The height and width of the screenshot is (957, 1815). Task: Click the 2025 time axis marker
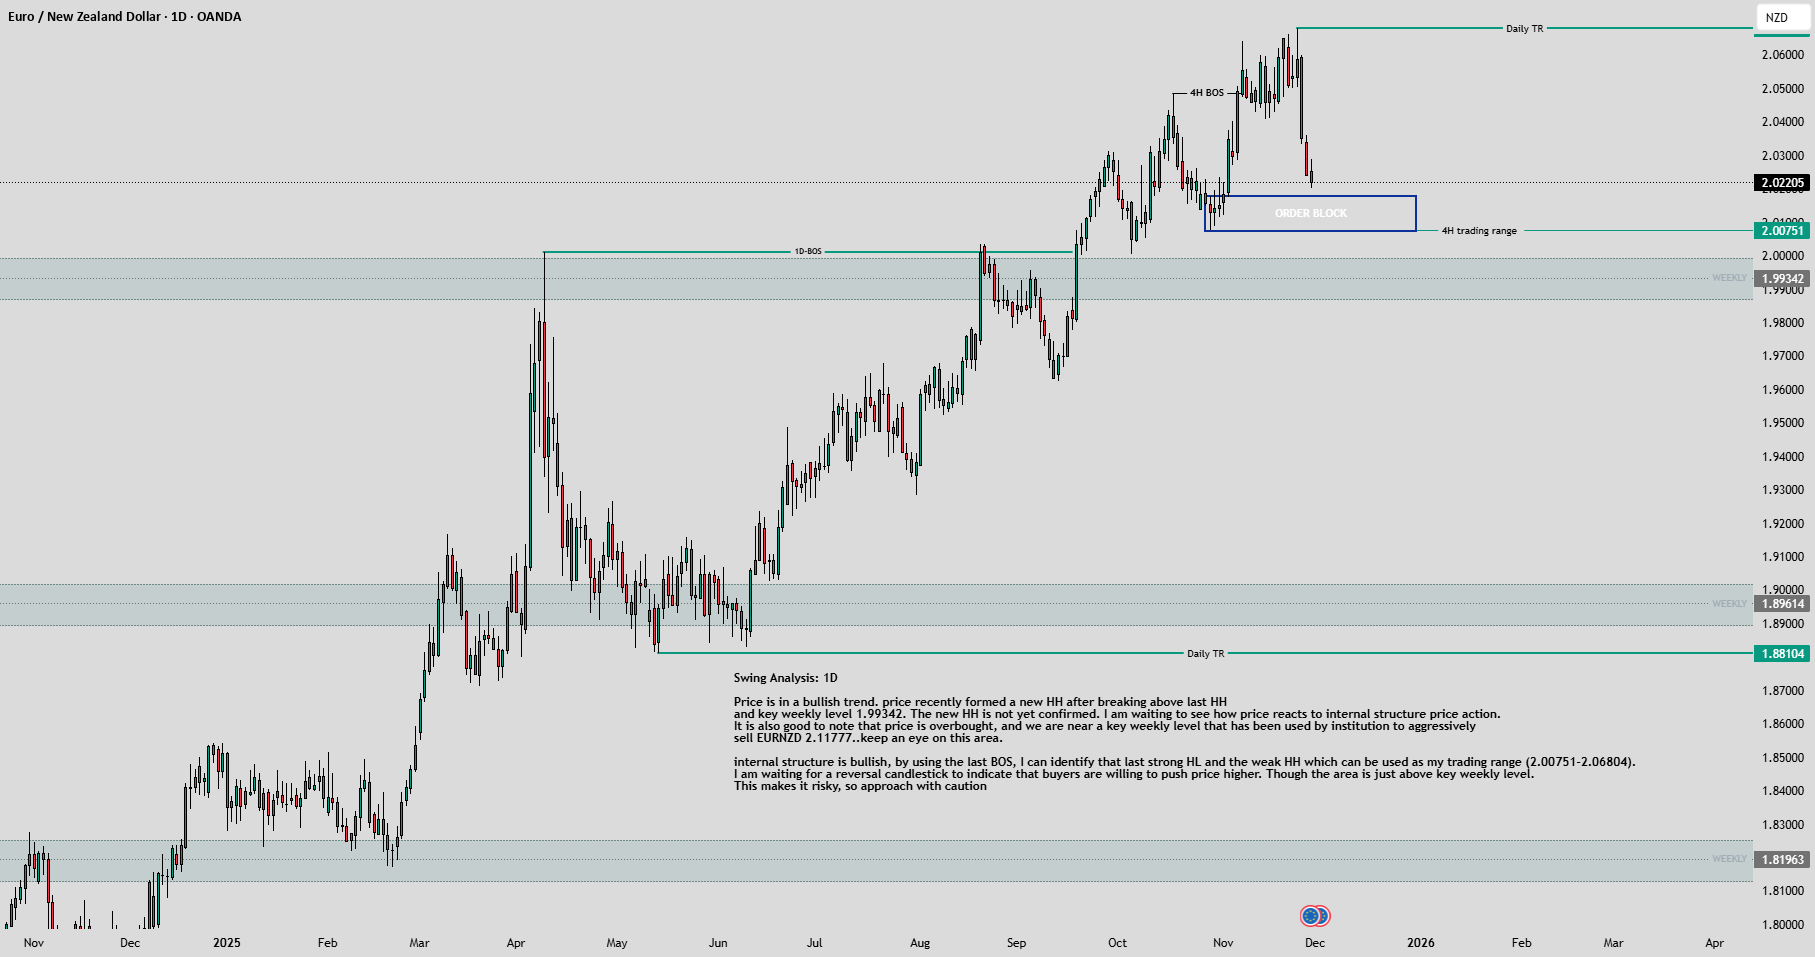[226, 942]
